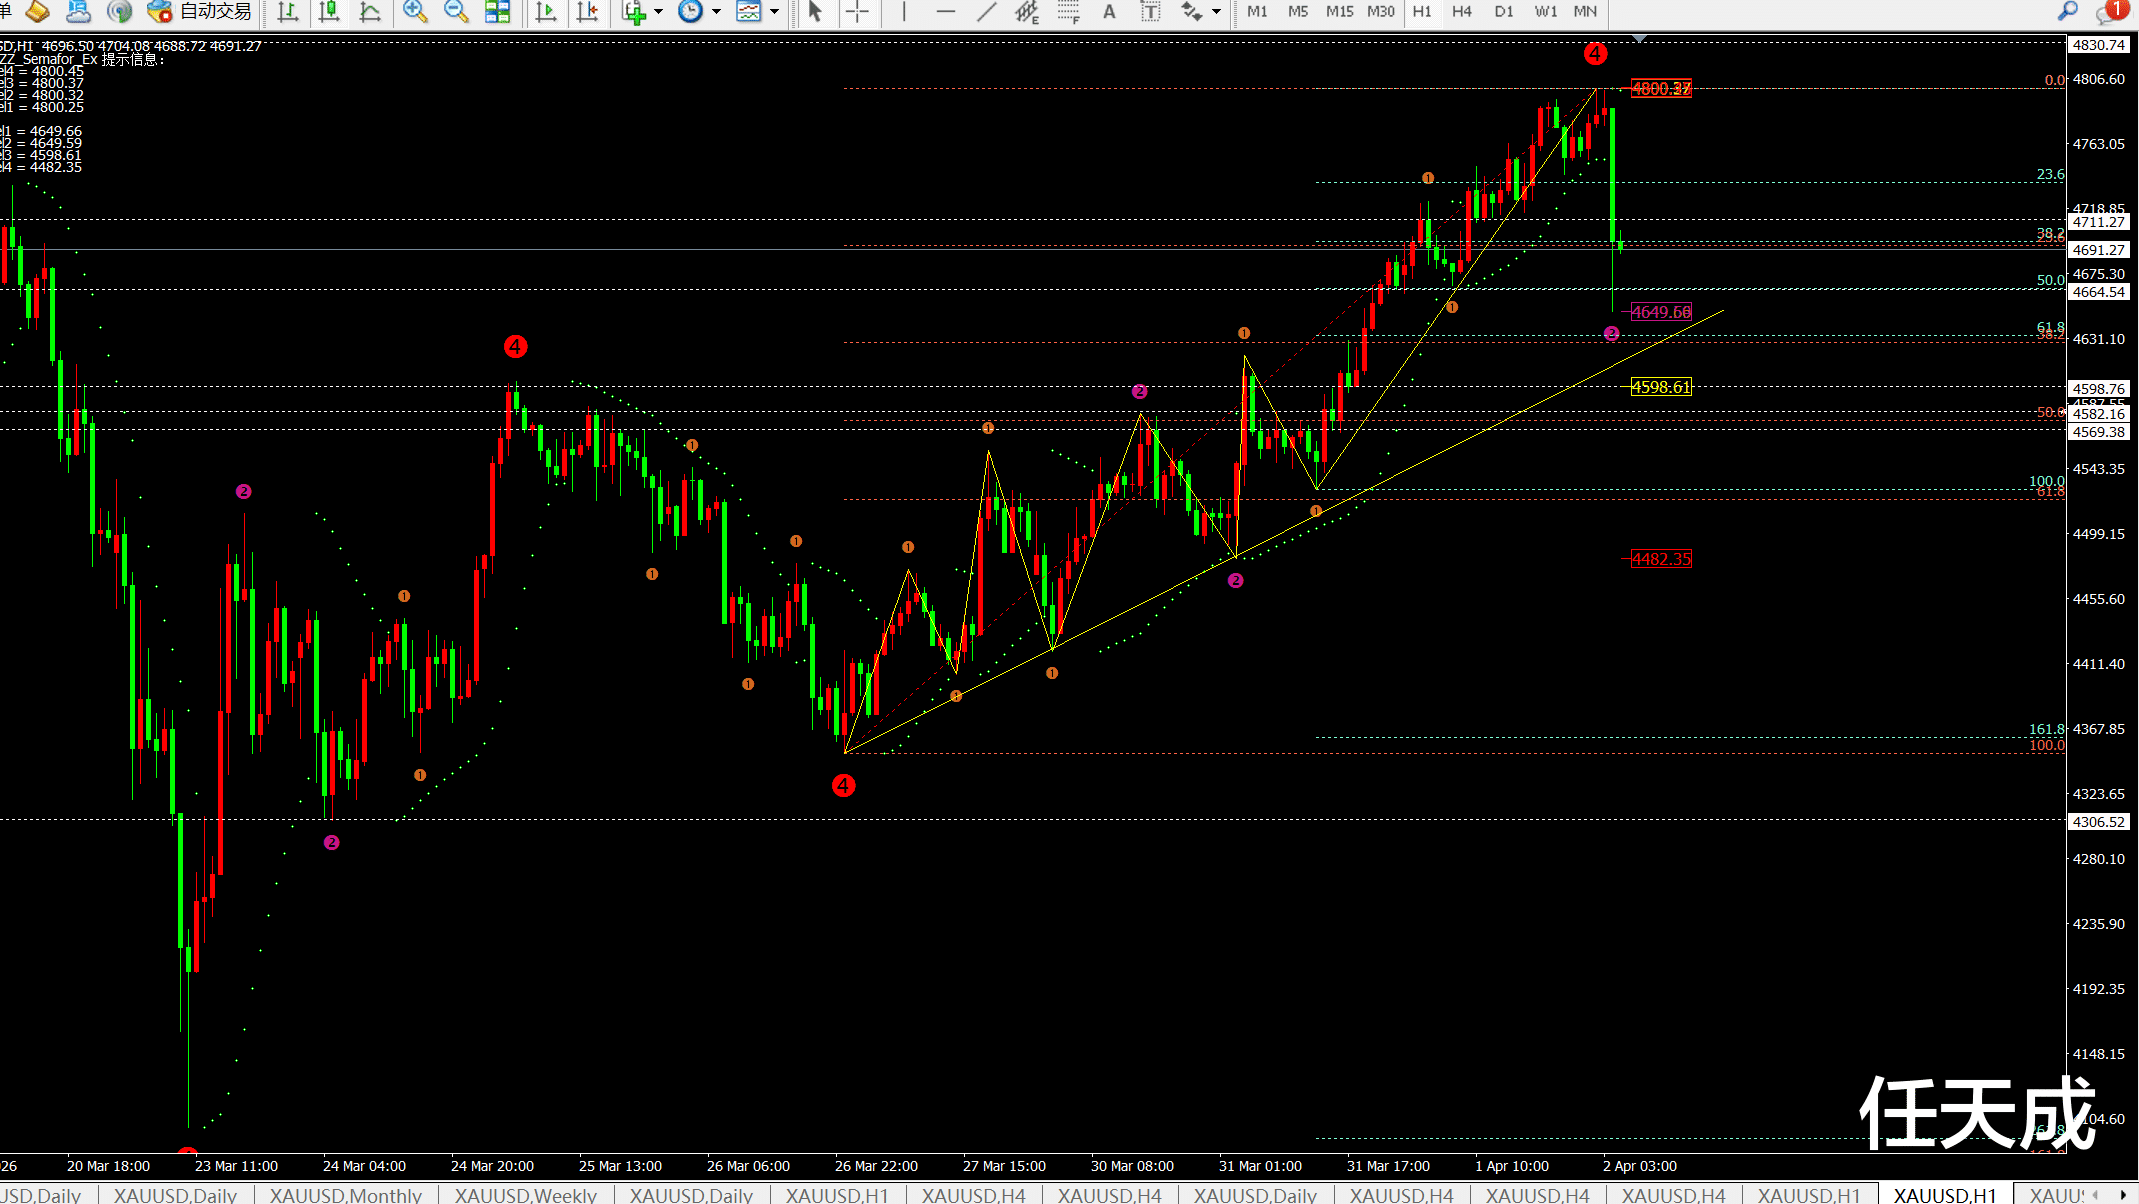Select the Draw Vertical Line tool
This screenshot has width=2139, height=1204.
coord(904,12)
